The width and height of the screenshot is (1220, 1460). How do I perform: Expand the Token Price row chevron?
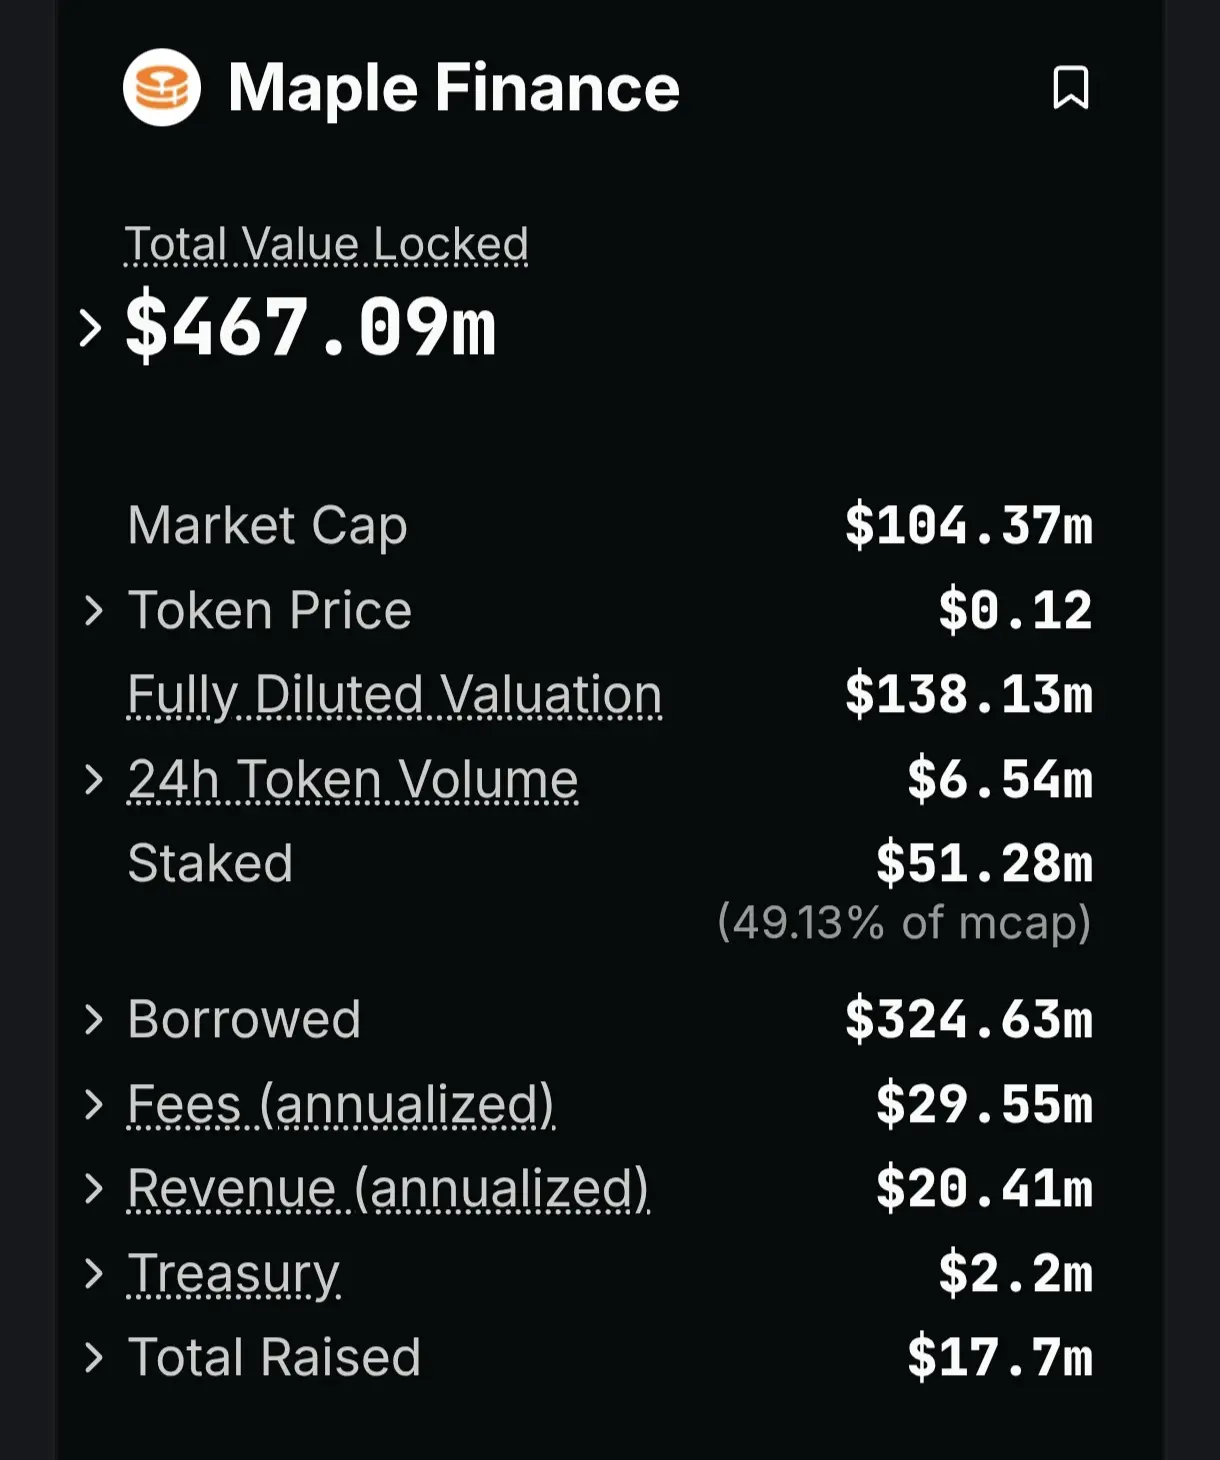click(x=94, y=610)
